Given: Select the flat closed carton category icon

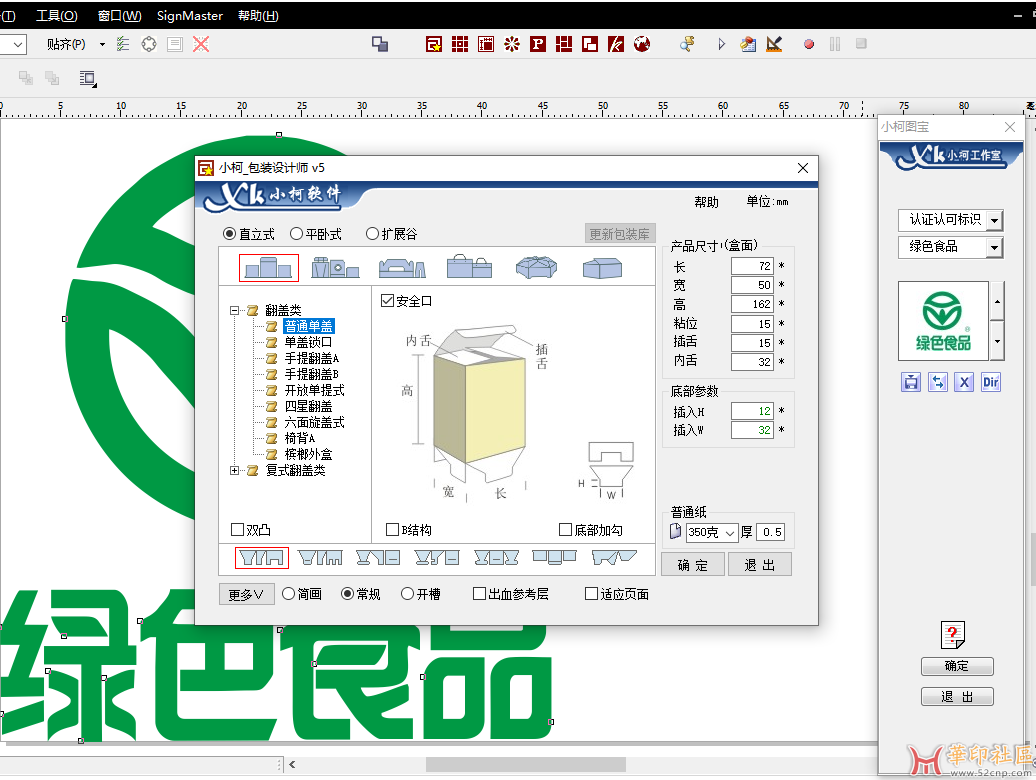Looking at the screenshot, I should click(x=603, y=268).
